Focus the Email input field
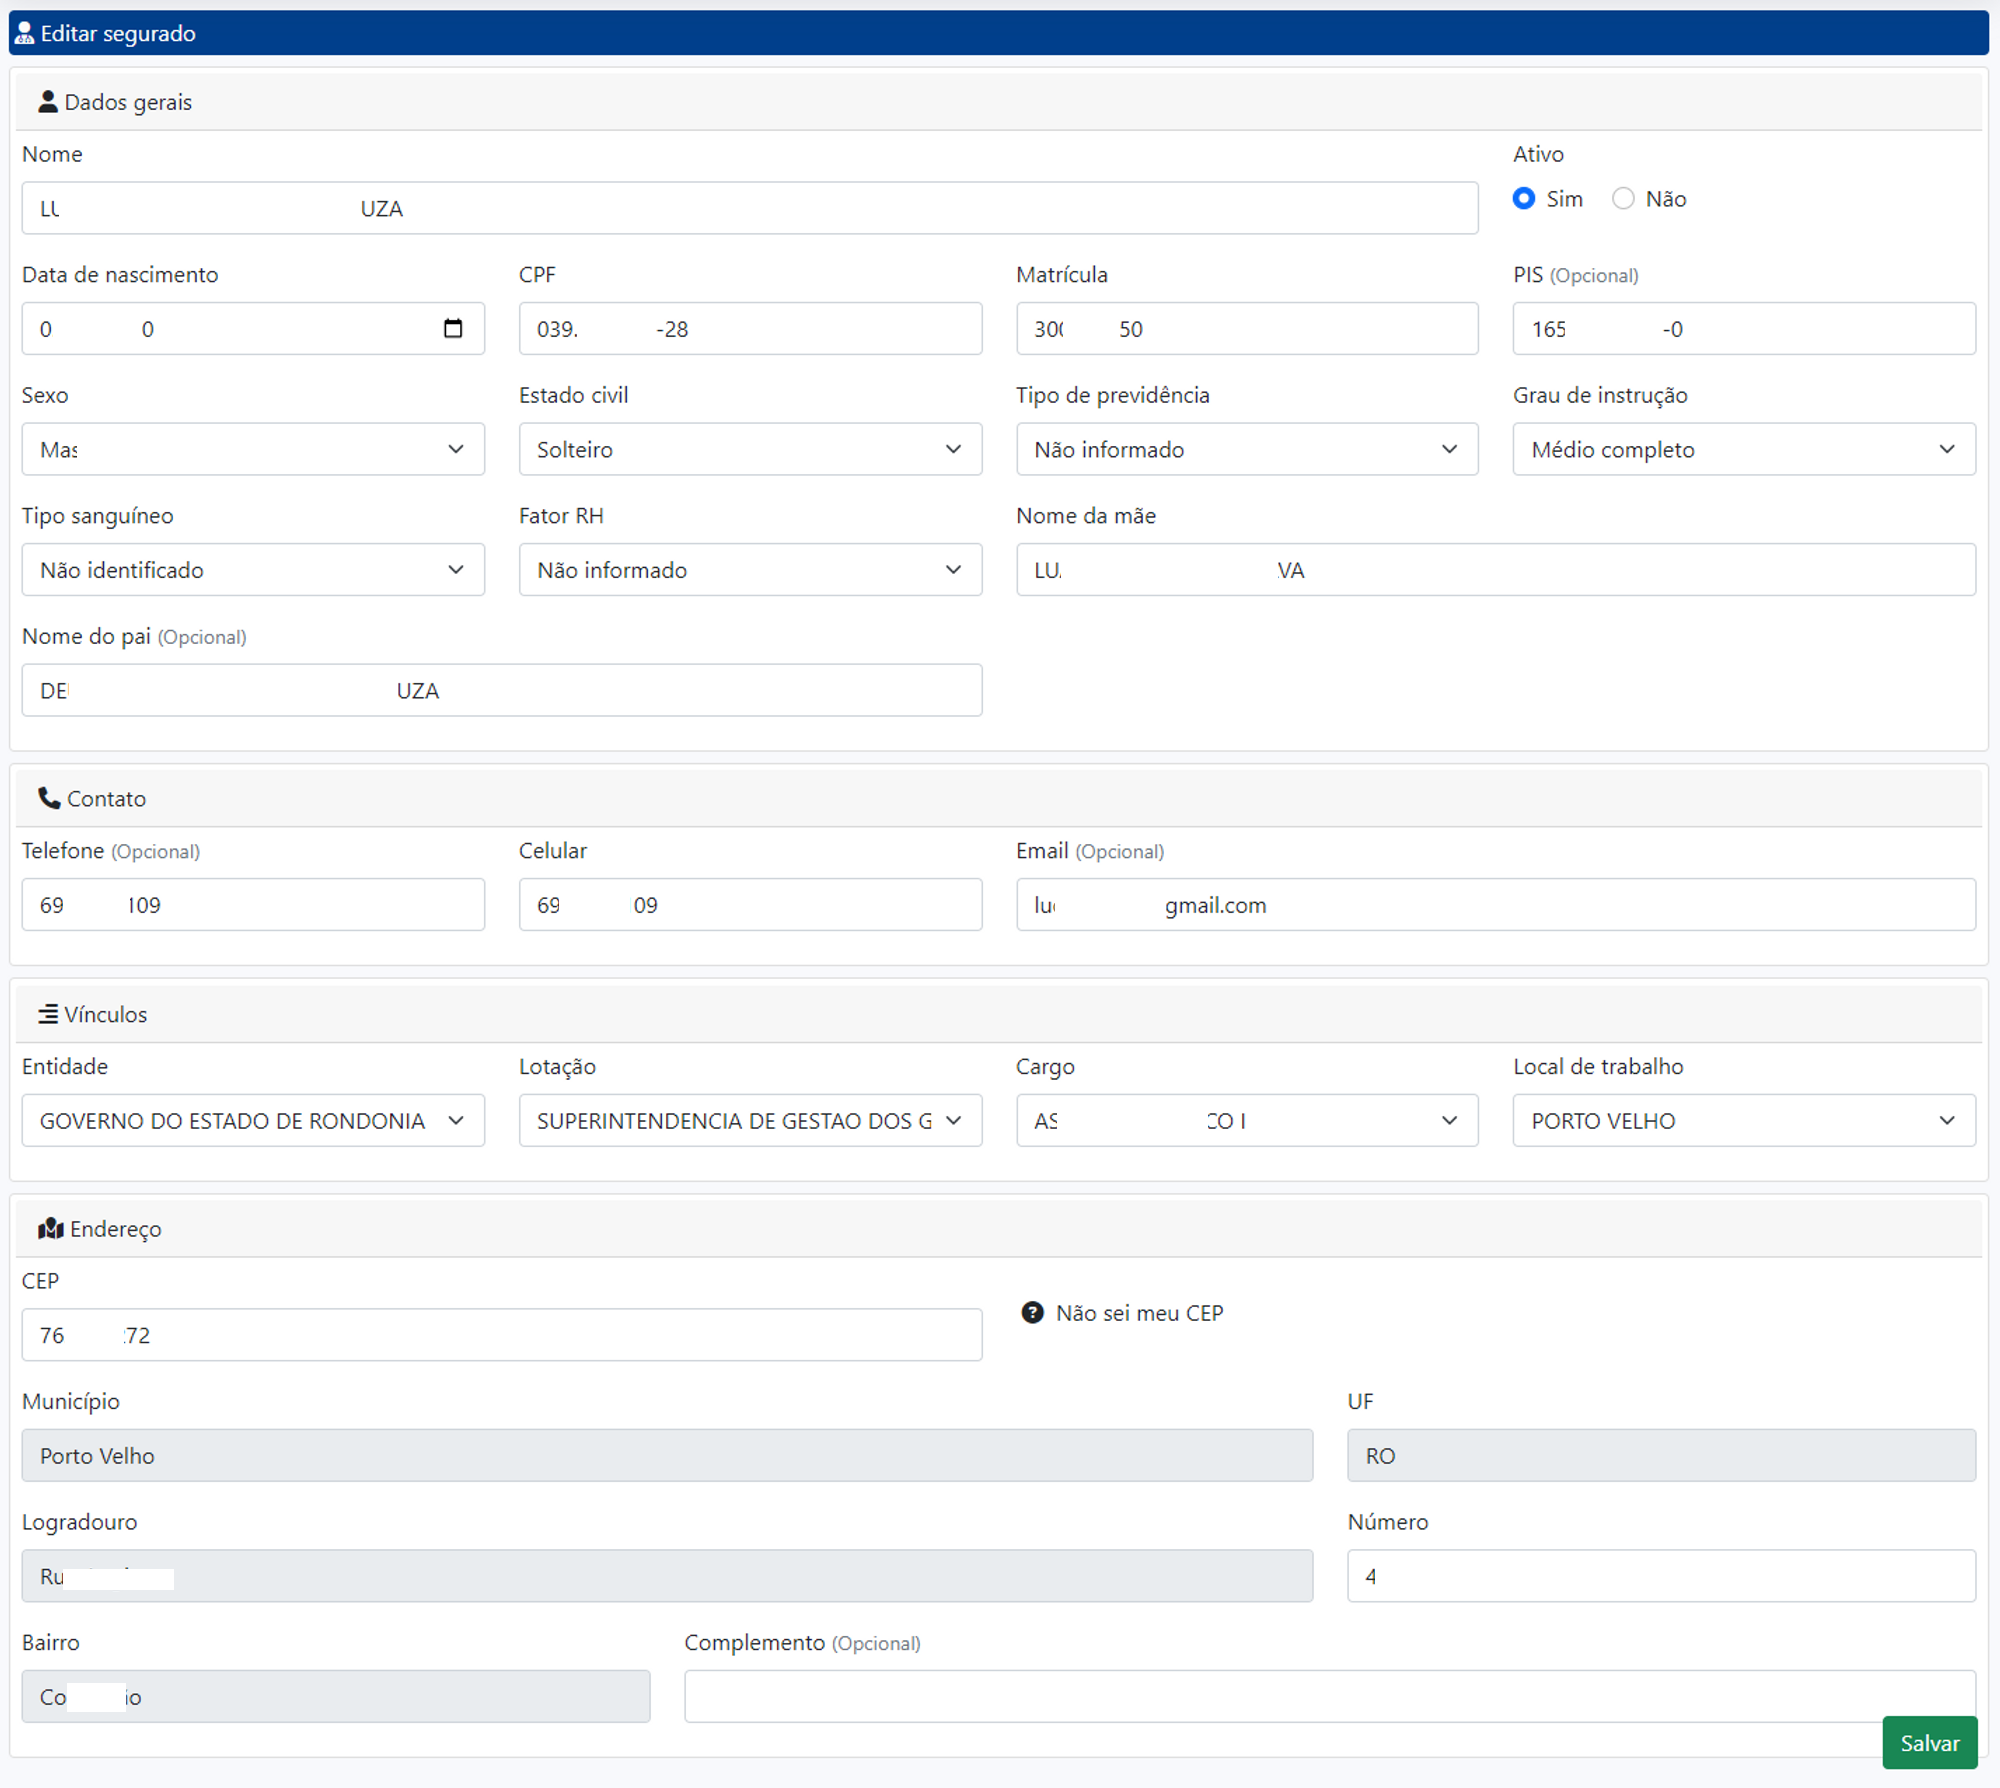The width and height of the screenshot is (2000, 1788). [1496, 904]
